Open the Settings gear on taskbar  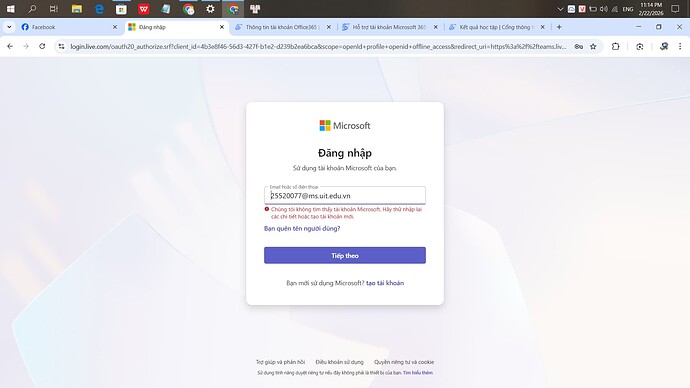[210, 9]
